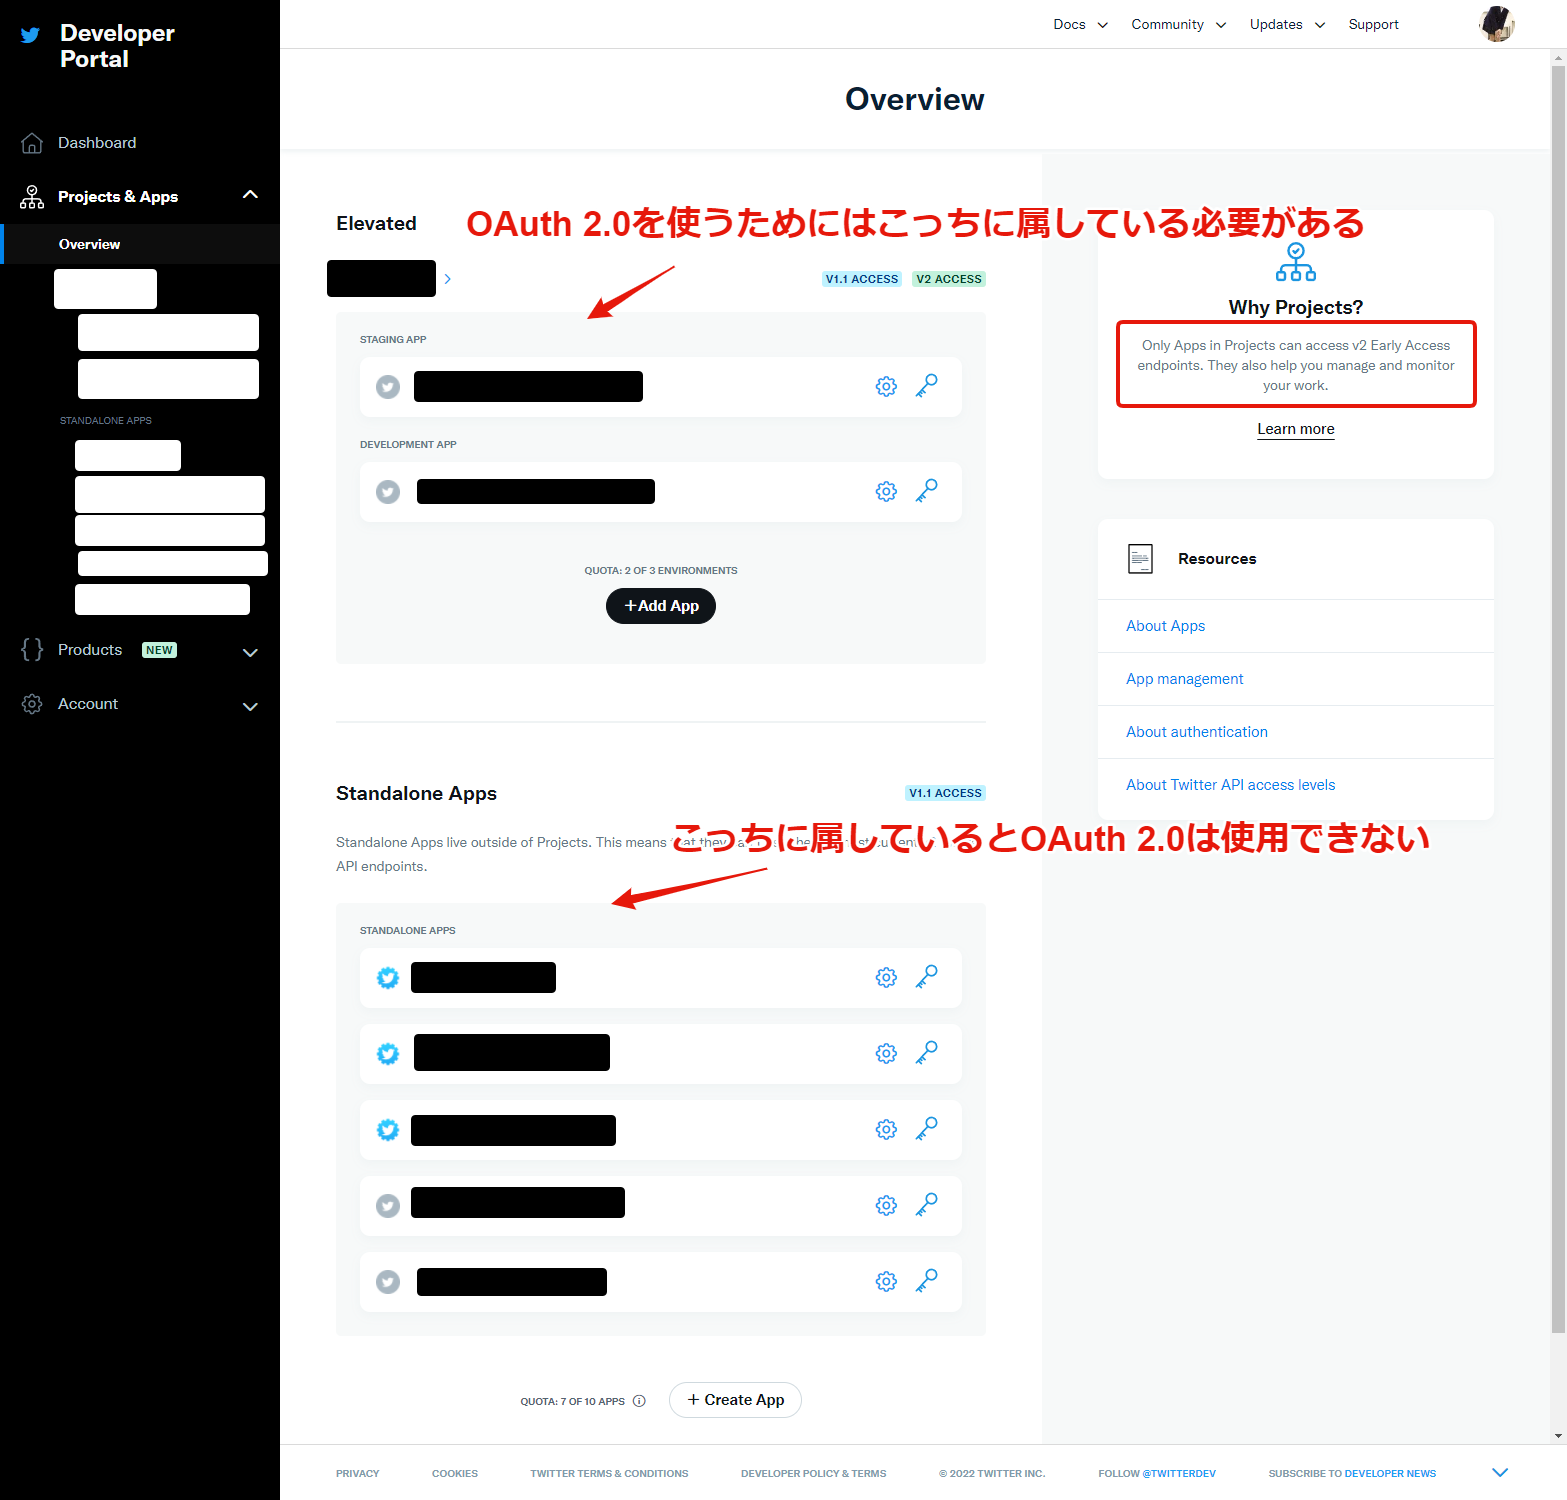Open the Community dropdown menu
Viewport: 1567px width, 1500px height.
tap(1179, 24)
